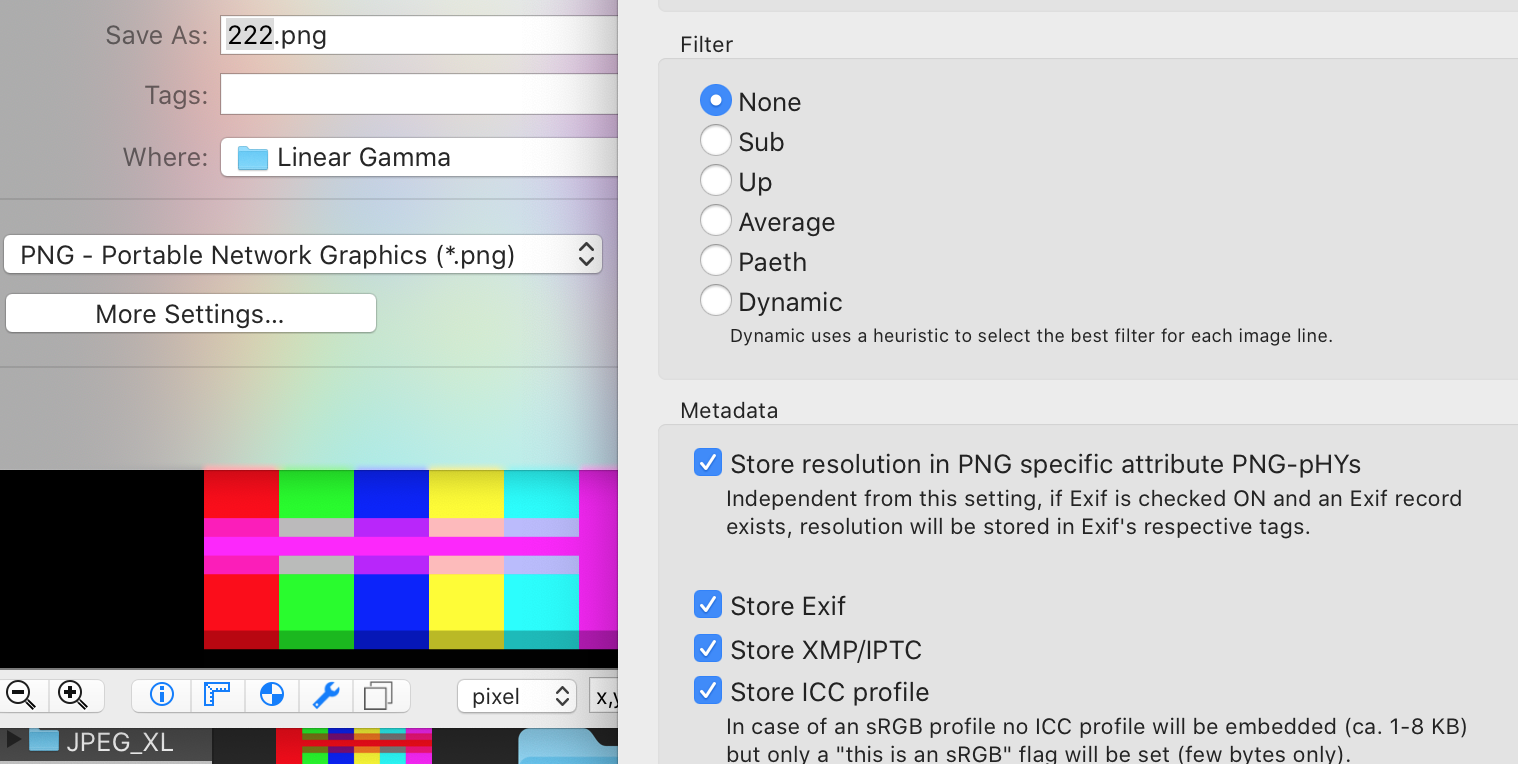Click the zoom out magnifier icon
The image size is (1518, 764).
[21, 694]
